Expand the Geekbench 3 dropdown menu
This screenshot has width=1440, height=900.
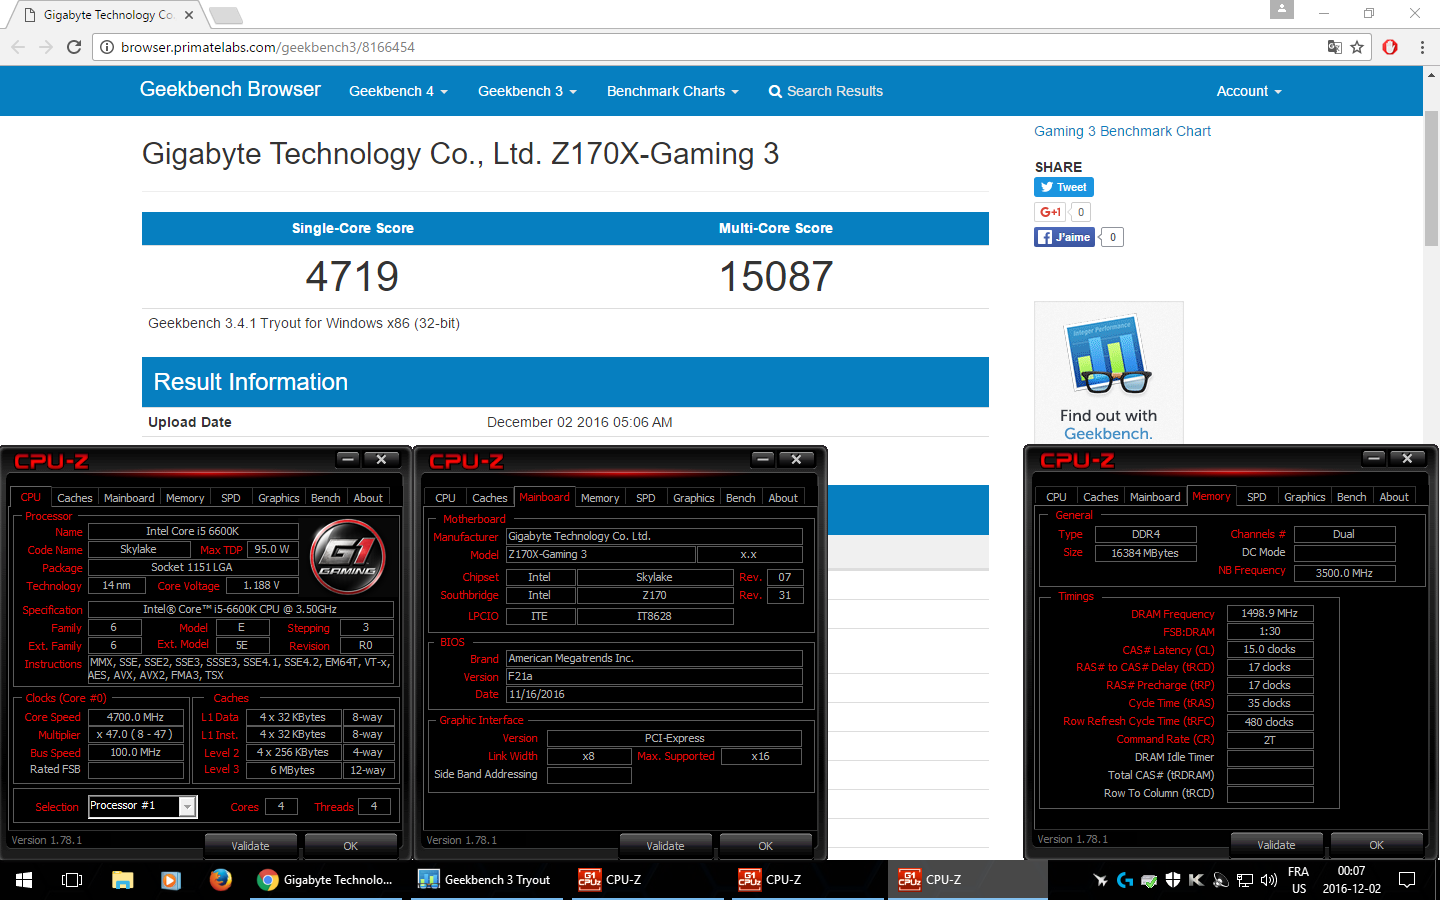tap(527, 91)
